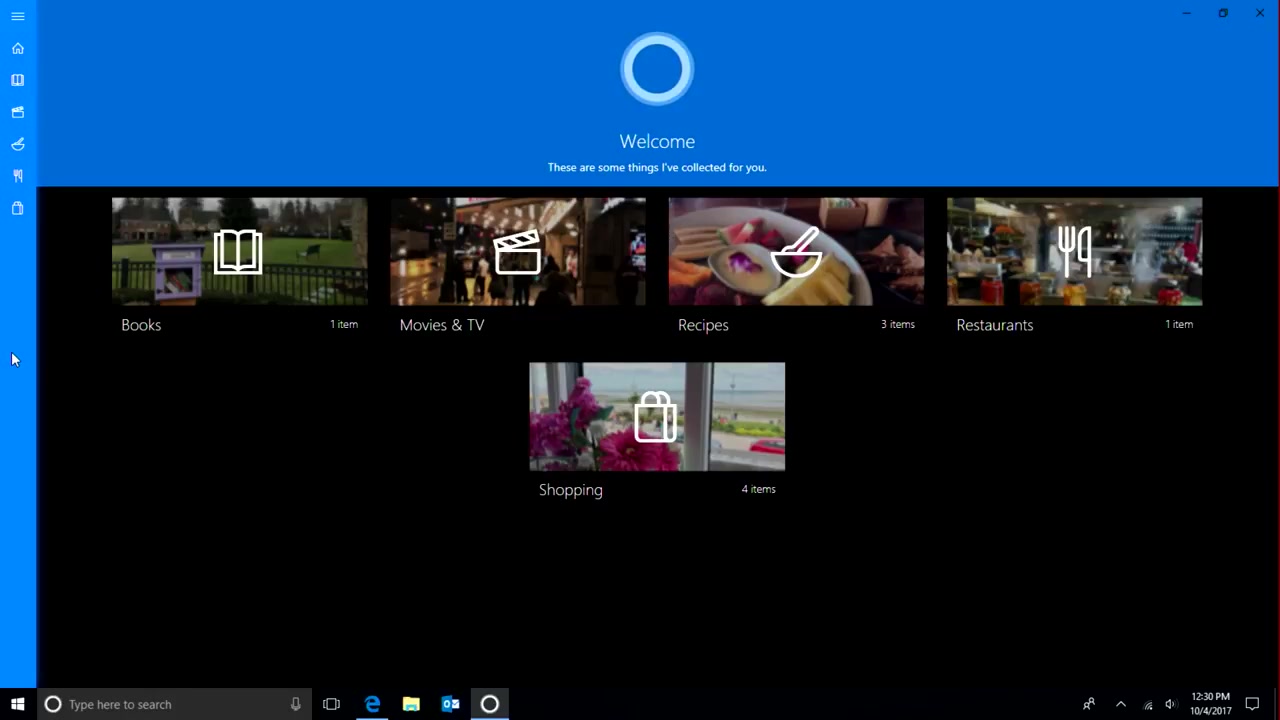Click the Restaurants label
1280x720 pixels.
(995, 325)
